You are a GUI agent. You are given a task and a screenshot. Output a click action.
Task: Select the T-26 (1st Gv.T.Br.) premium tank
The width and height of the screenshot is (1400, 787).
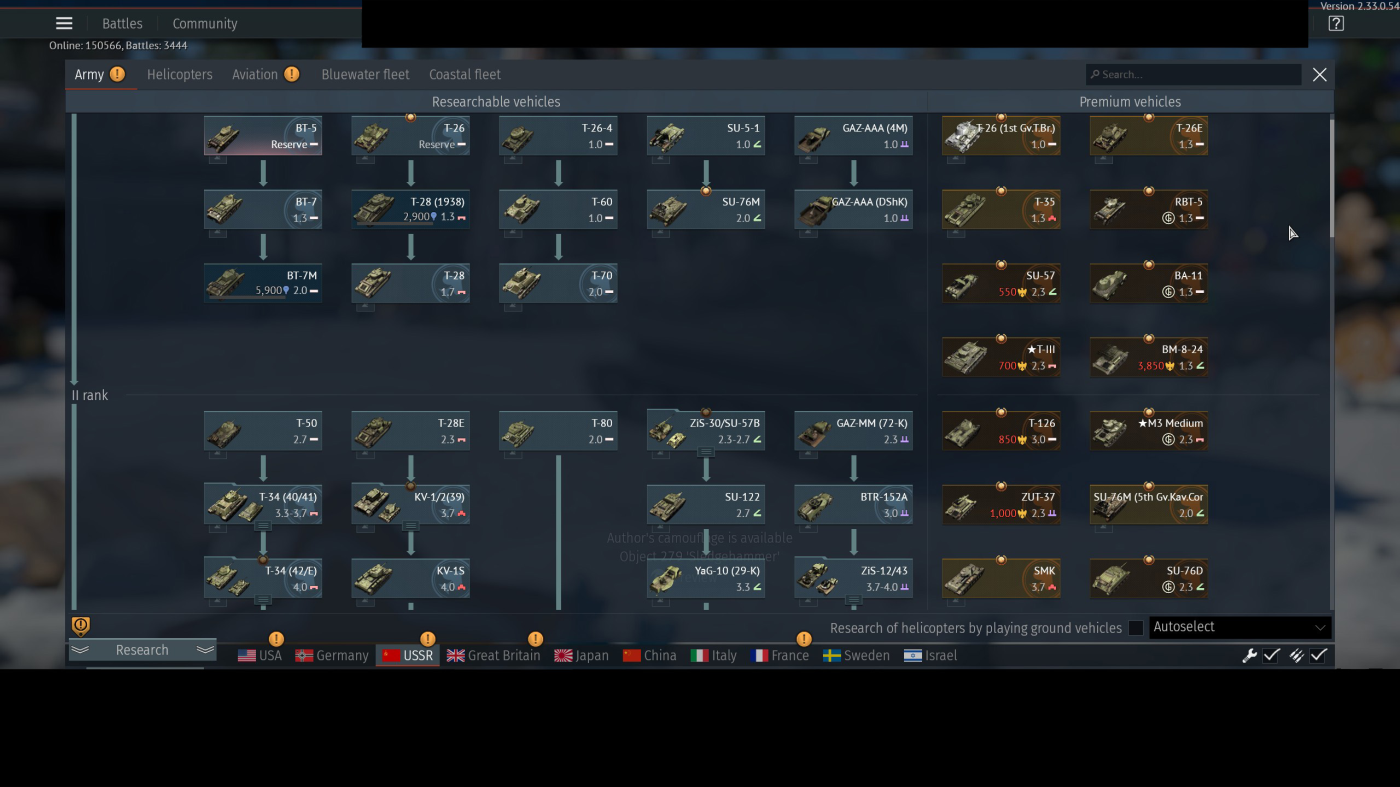click(1001, 136)
